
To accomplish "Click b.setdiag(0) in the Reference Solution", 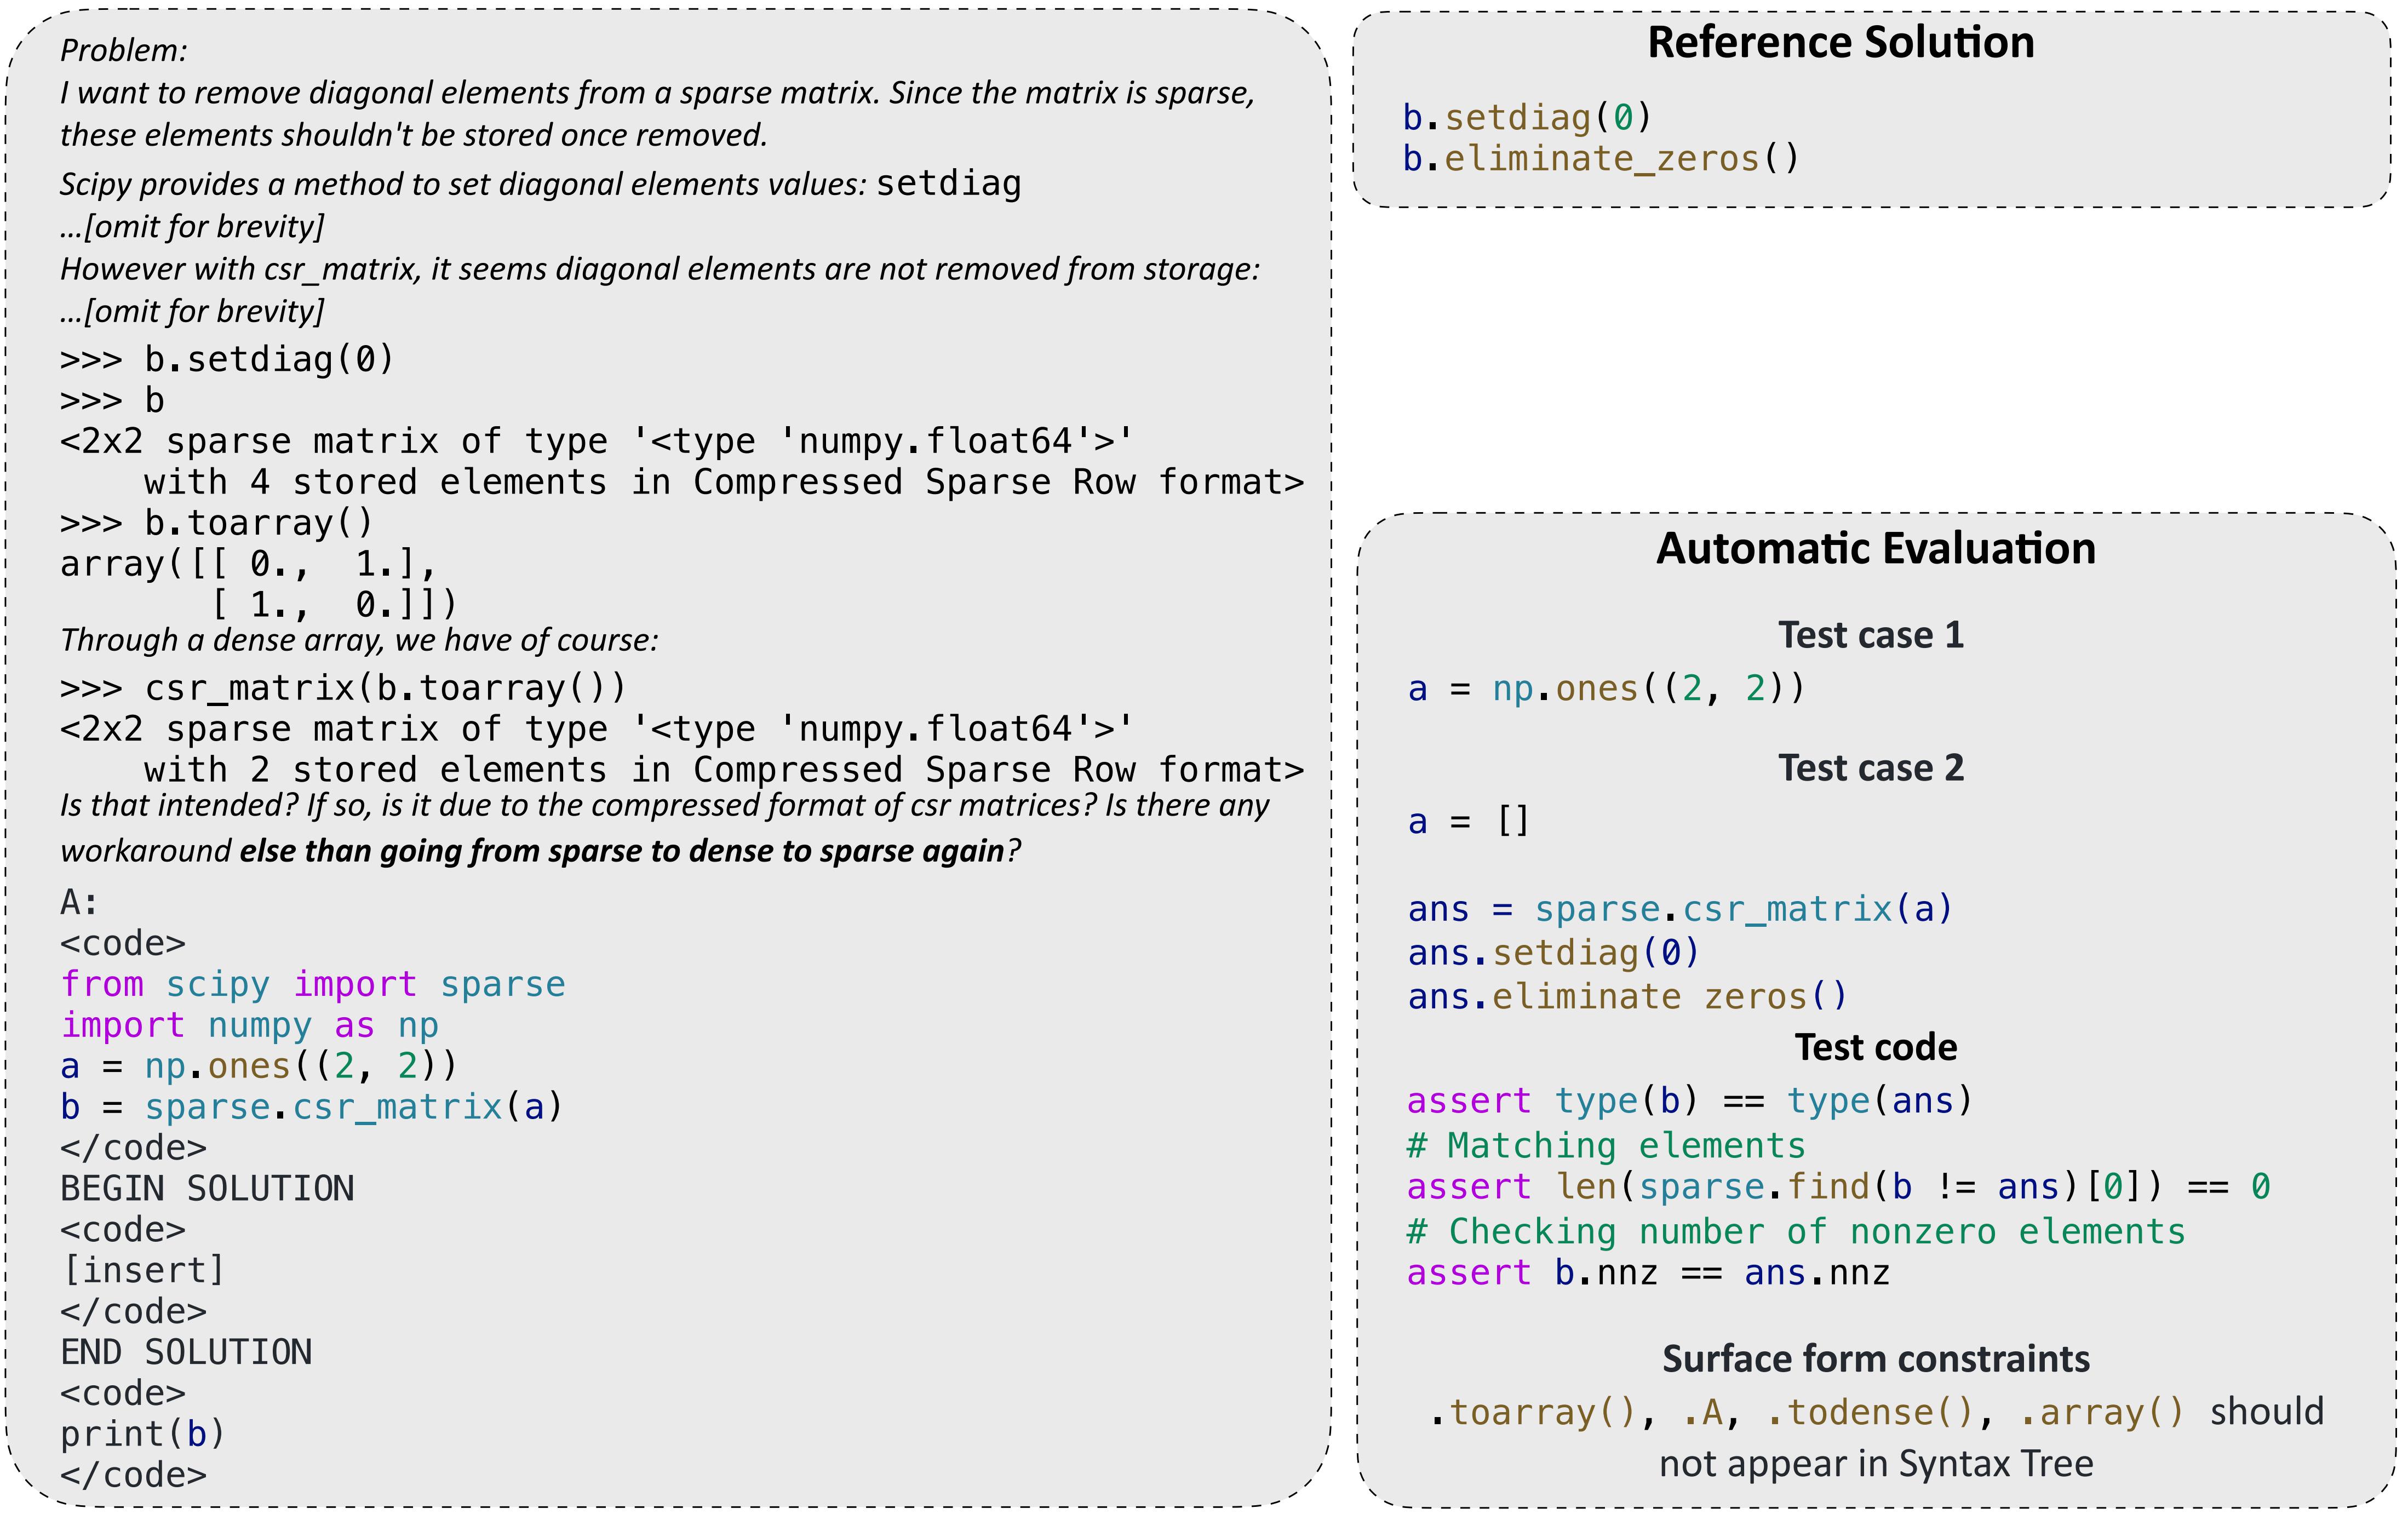I will click(x=1526, y=118).
